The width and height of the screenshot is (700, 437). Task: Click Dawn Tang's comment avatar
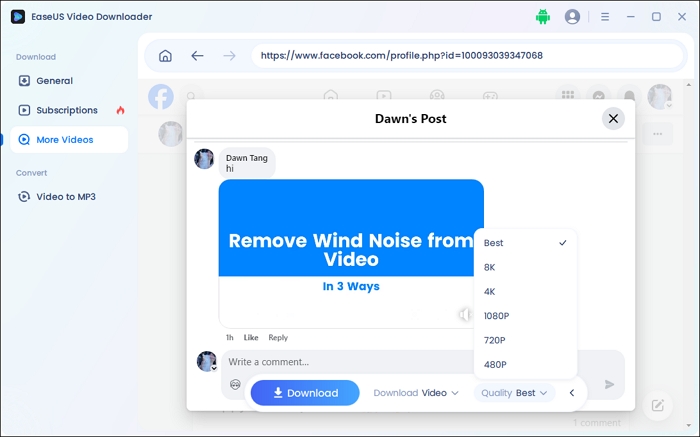tap(204, 159)
